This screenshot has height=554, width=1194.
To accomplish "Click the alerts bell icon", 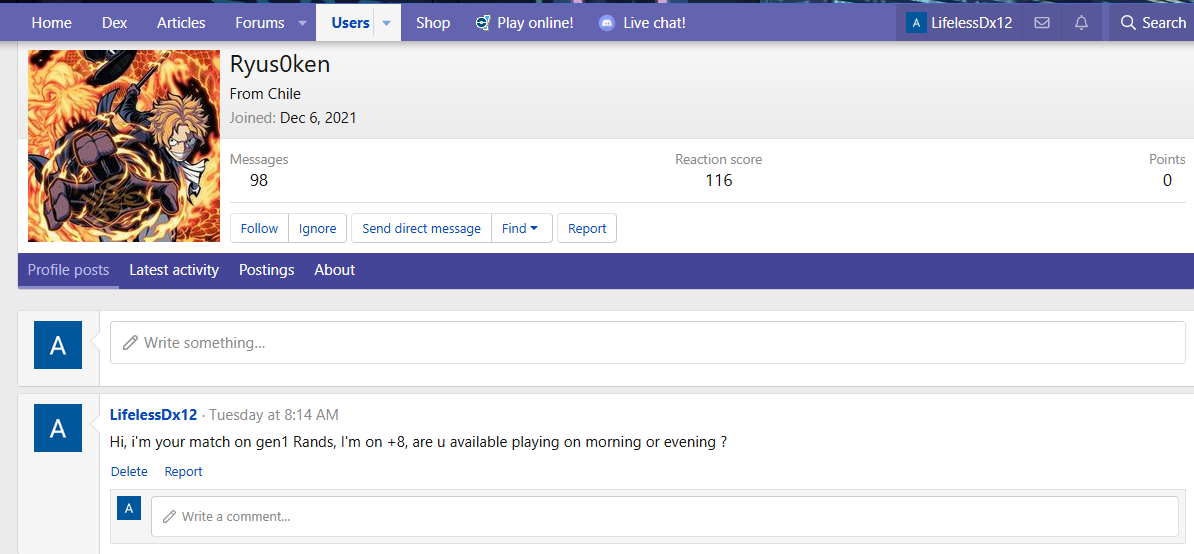I will click(x=1081, y=22).
